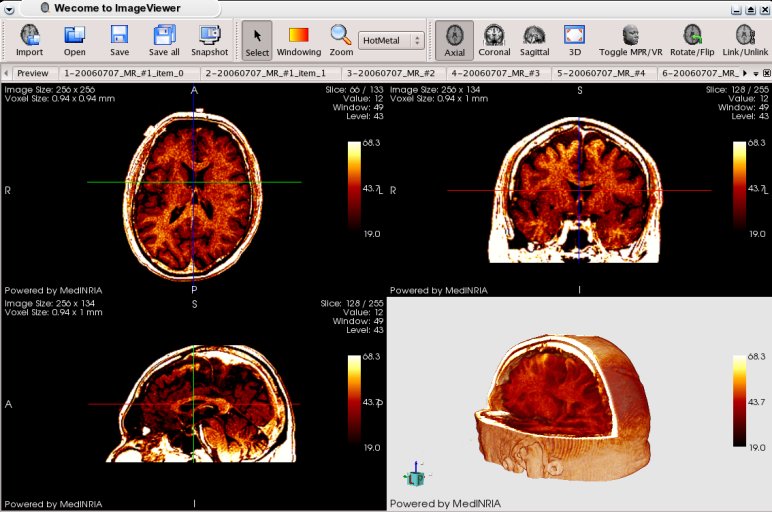Open the HotMetal colormap dropdown
Image resolution: width=772 pixels, height=512 pixels.
391,40
